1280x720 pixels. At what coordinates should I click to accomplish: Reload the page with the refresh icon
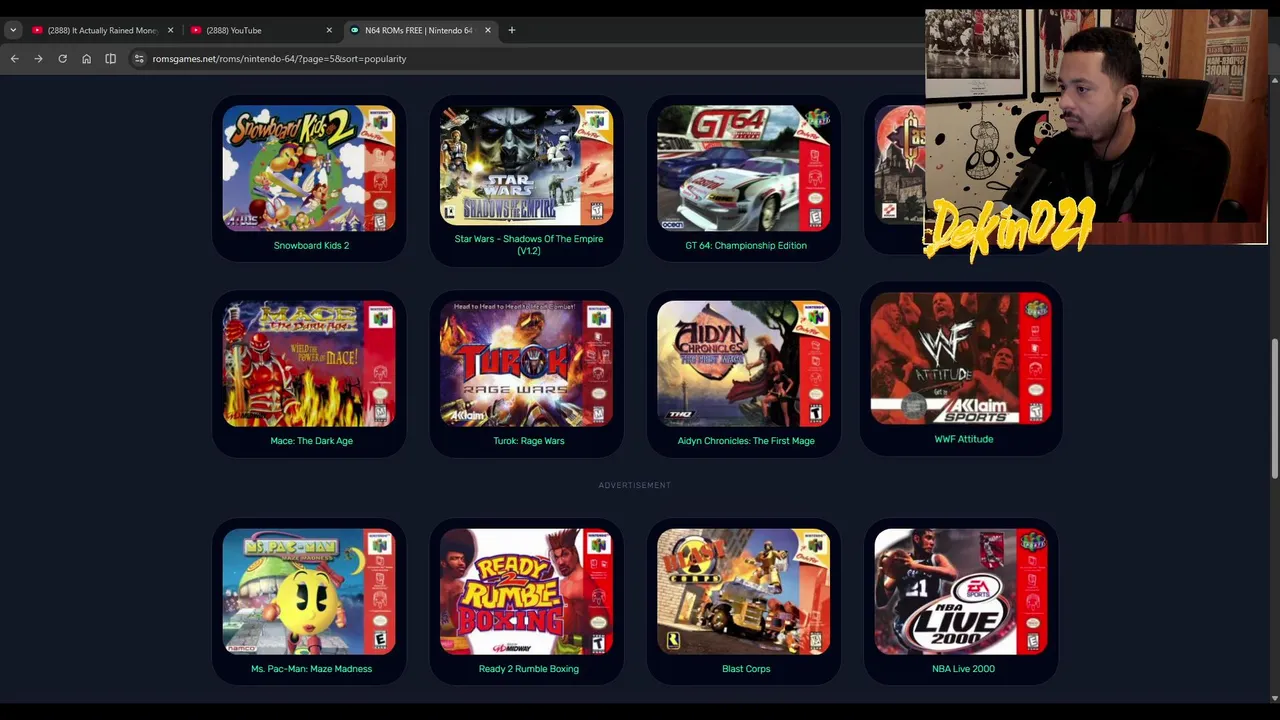62,59
